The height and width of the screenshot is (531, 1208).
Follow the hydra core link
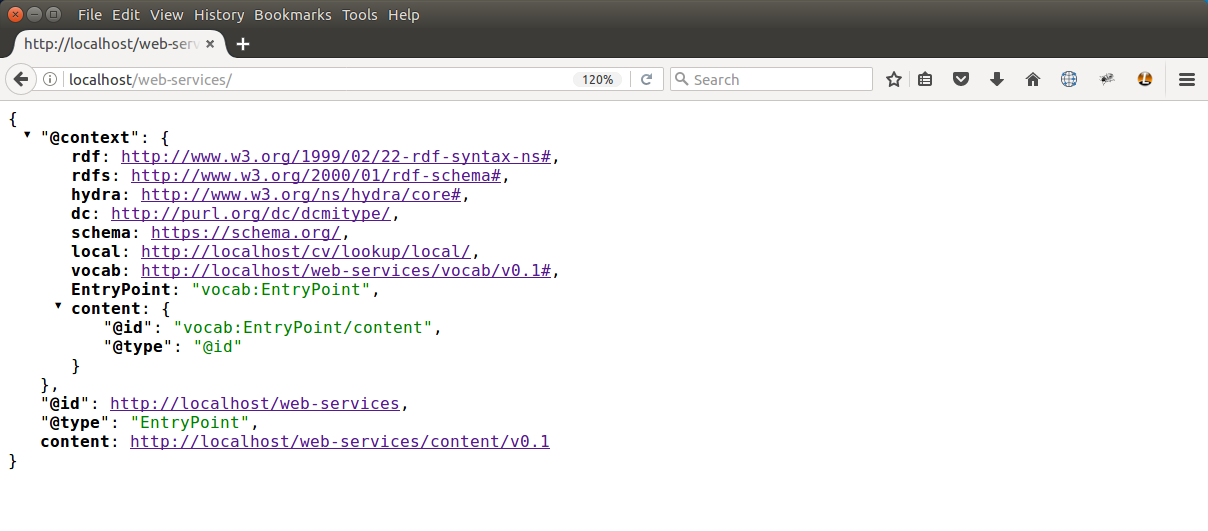point(301,195)
